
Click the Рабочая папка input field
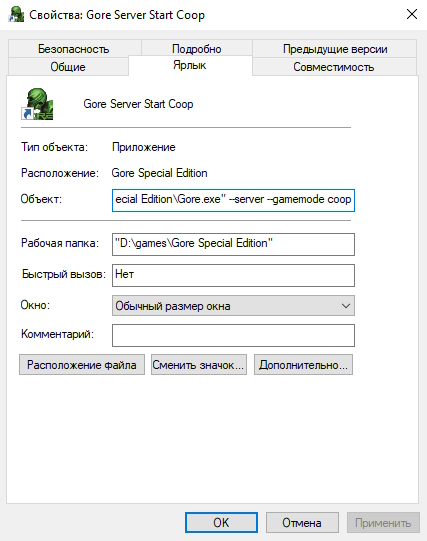(x=233, y=244)
